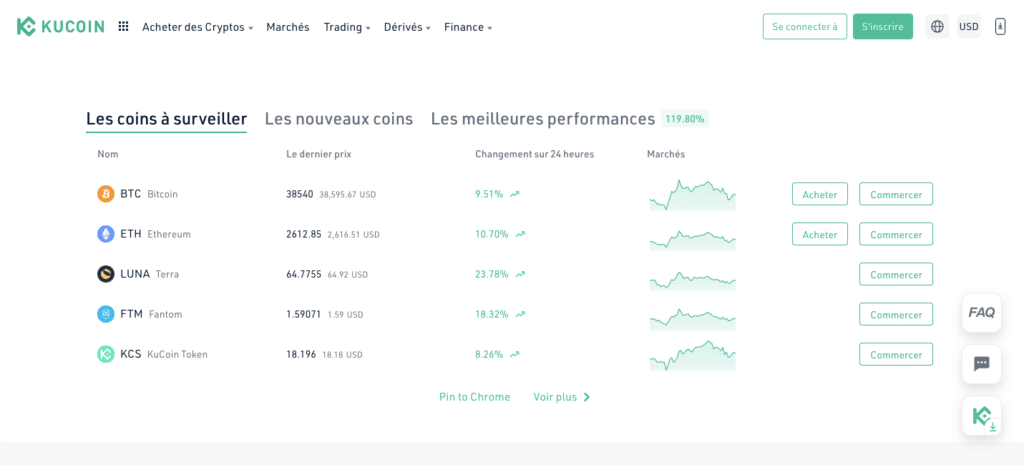Click the Nom column header
Screen dimensions: 1024x465
(108, 154)
